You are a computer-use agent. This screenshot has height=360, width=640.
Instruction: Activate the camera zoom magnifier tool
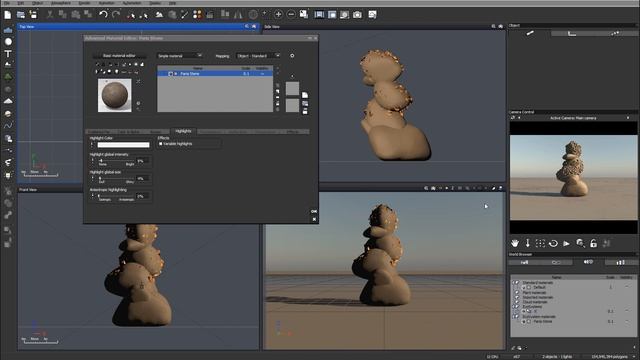click(580, 243)
